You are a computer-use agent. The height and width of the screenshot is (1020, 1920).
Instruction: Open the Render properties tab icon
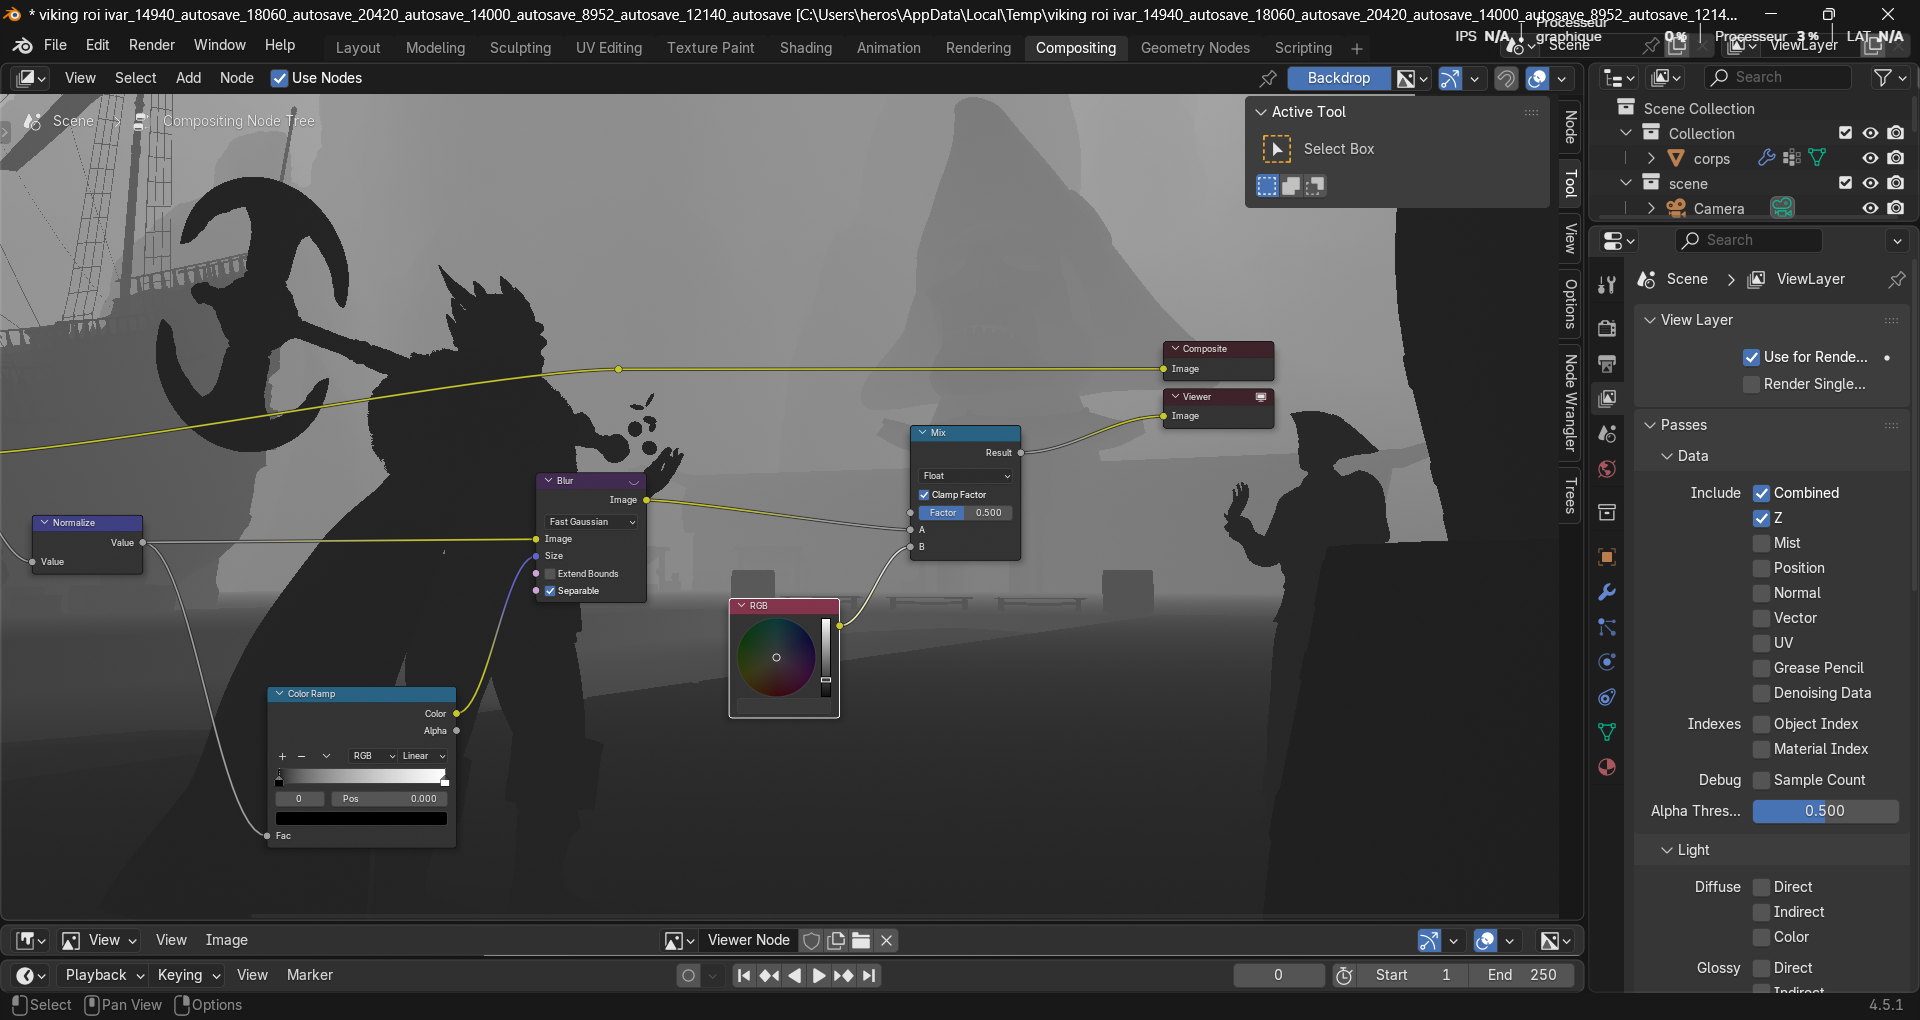1607,328
